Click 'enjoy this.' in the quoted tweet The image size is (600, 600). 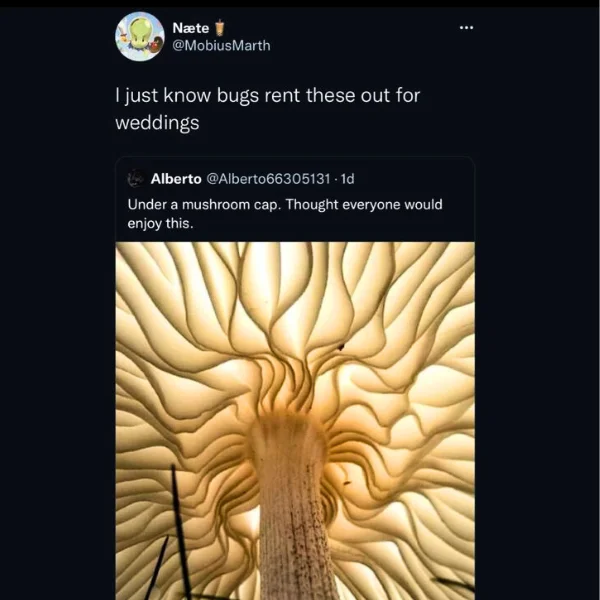[x=160, y=223]
